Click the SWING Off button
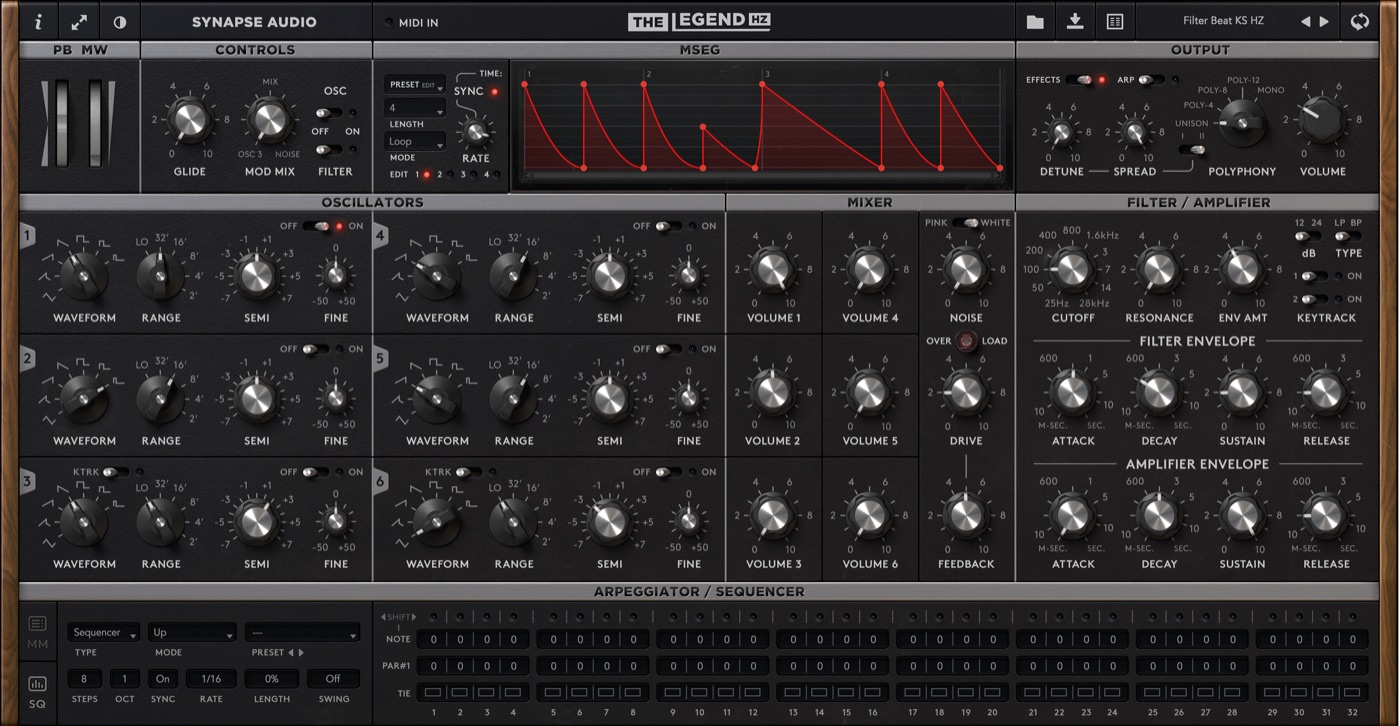The image size is (1400, 726). (x=333, y=679)
